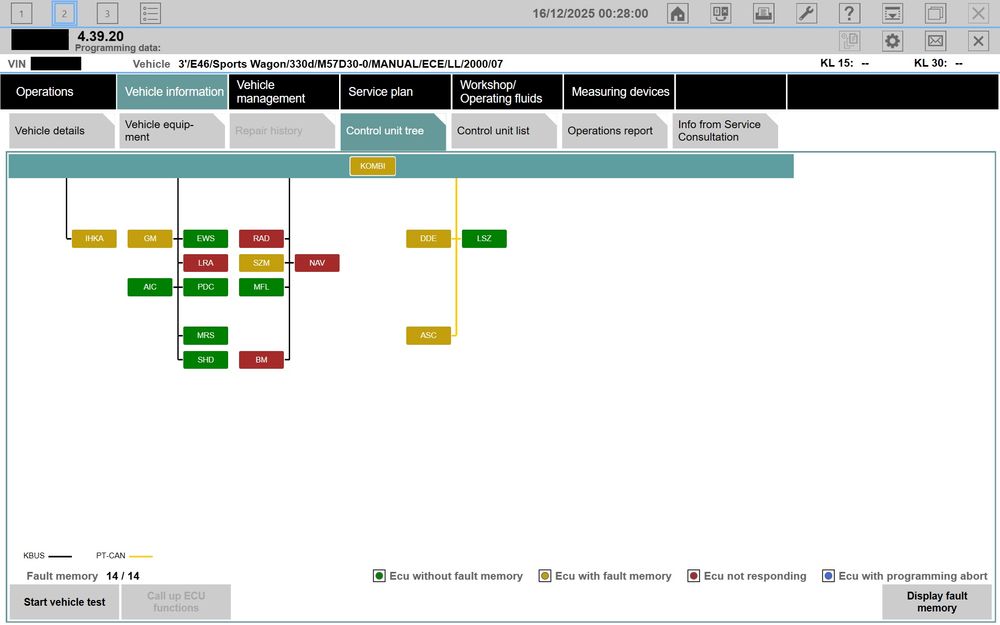Select the PDC control unit node
The width and height of the screenshot is (1000, 625).
(205, 287)
